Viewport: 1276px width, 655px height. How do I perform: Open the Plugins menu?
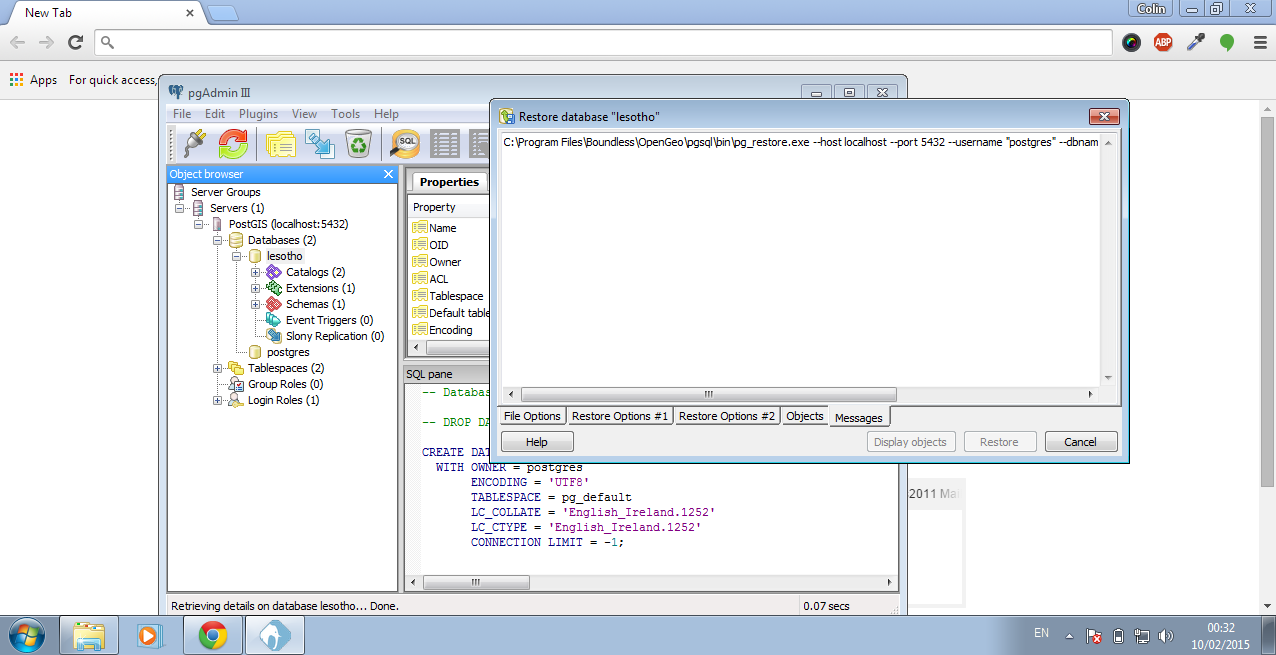[x=258, y=114]
